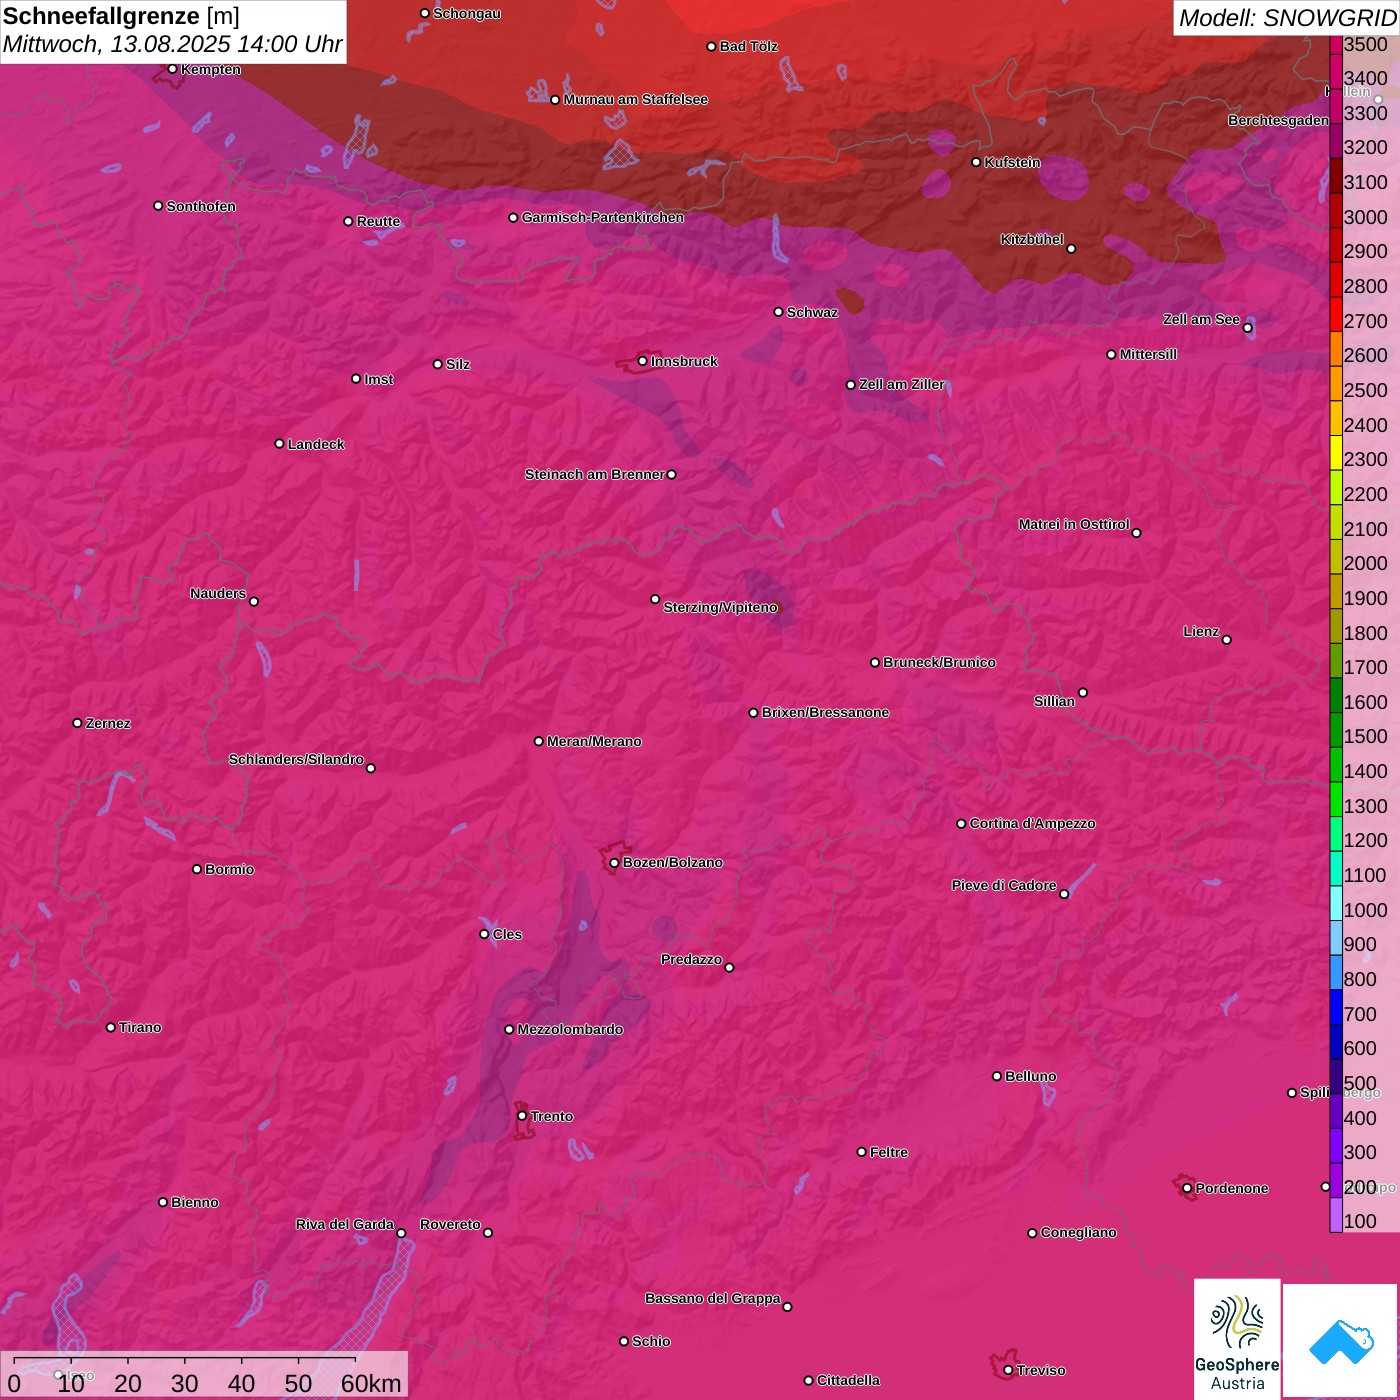Image resolution: width=1400 pixels, height=1400 pixels.
Task: Select the bright red 2700 legend swatch
Action: pos(1336,314)
